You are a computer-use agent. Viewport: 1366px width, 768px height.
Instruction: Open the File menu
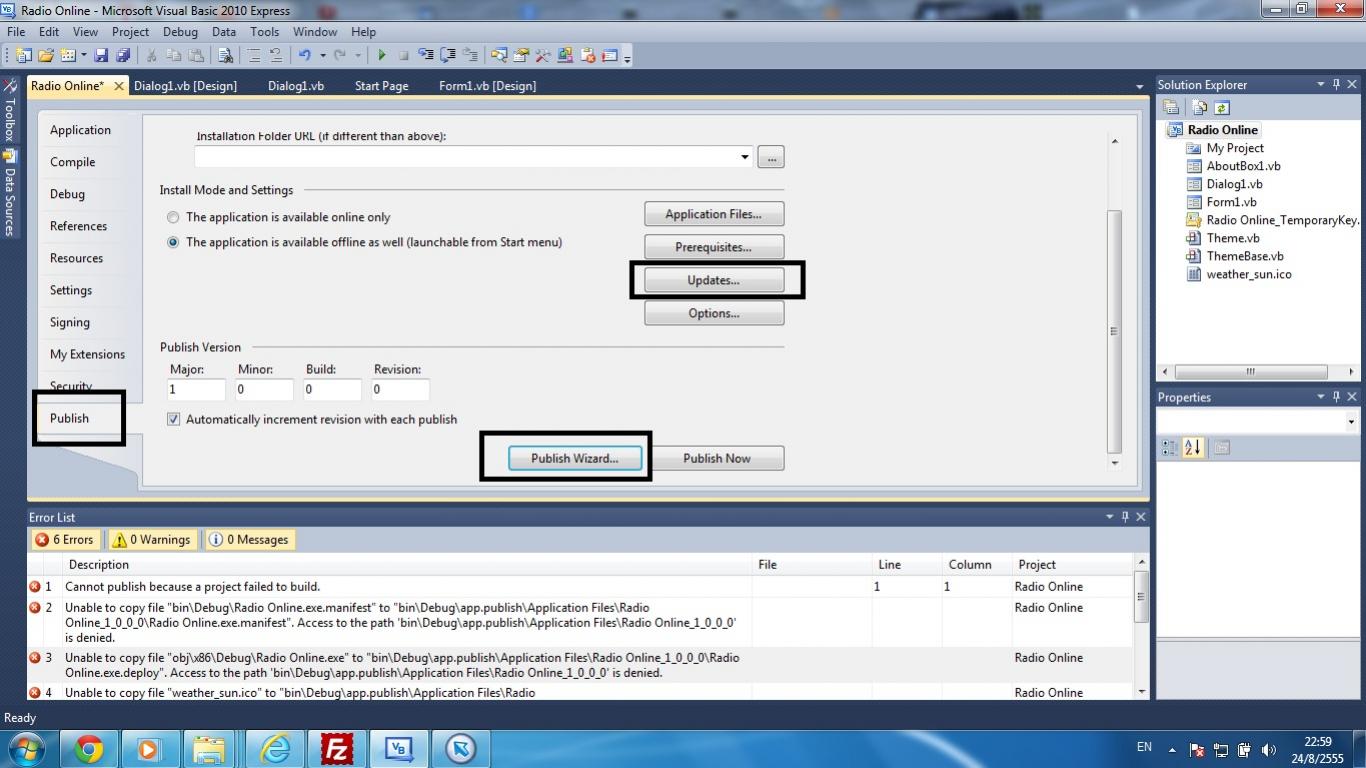[16, 32]
